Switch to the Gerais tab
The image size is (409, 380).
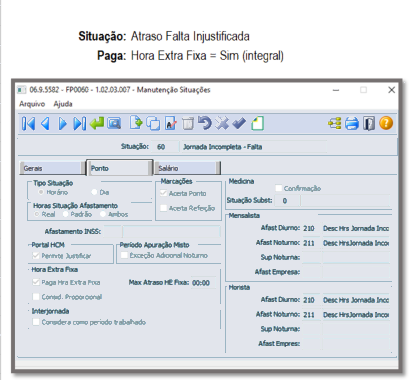click(x=53, y=168)
